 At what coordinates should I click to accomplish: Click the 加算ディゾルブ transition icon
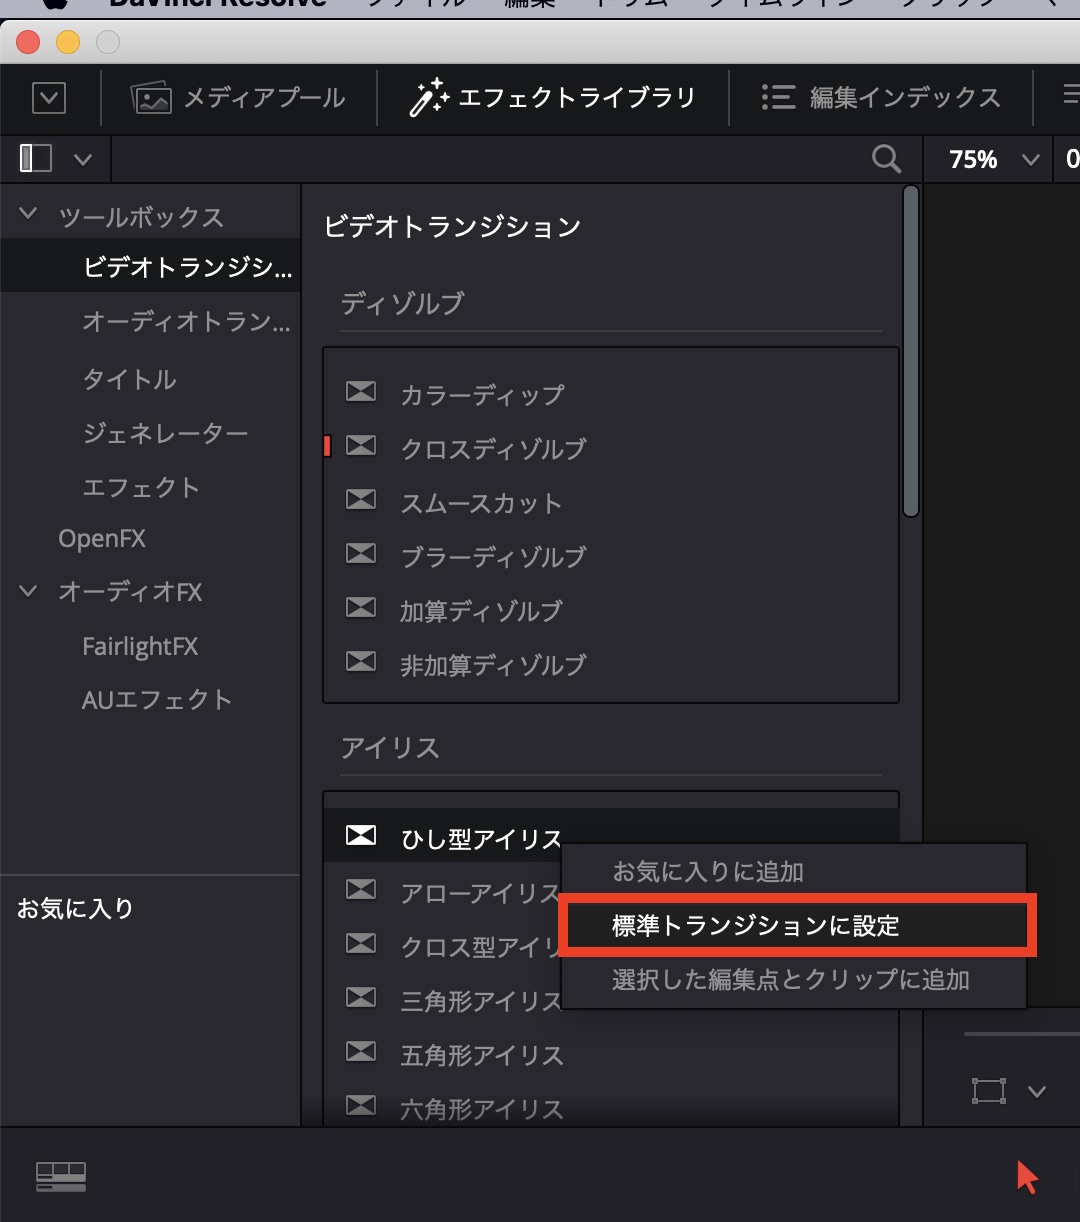pyautogui.click(x=361, y=607)
